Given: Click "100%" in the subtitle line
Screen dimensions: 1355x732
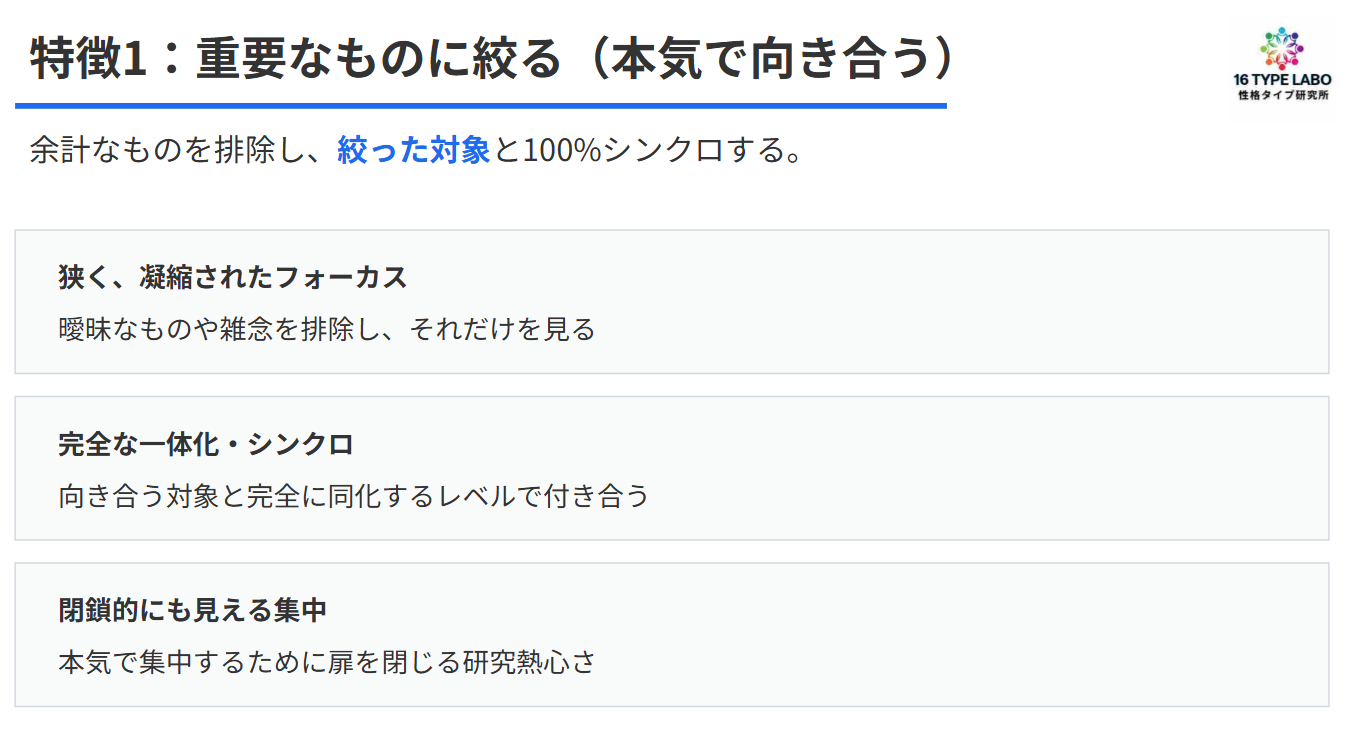Looking at the screenshot, I should 562,150.
